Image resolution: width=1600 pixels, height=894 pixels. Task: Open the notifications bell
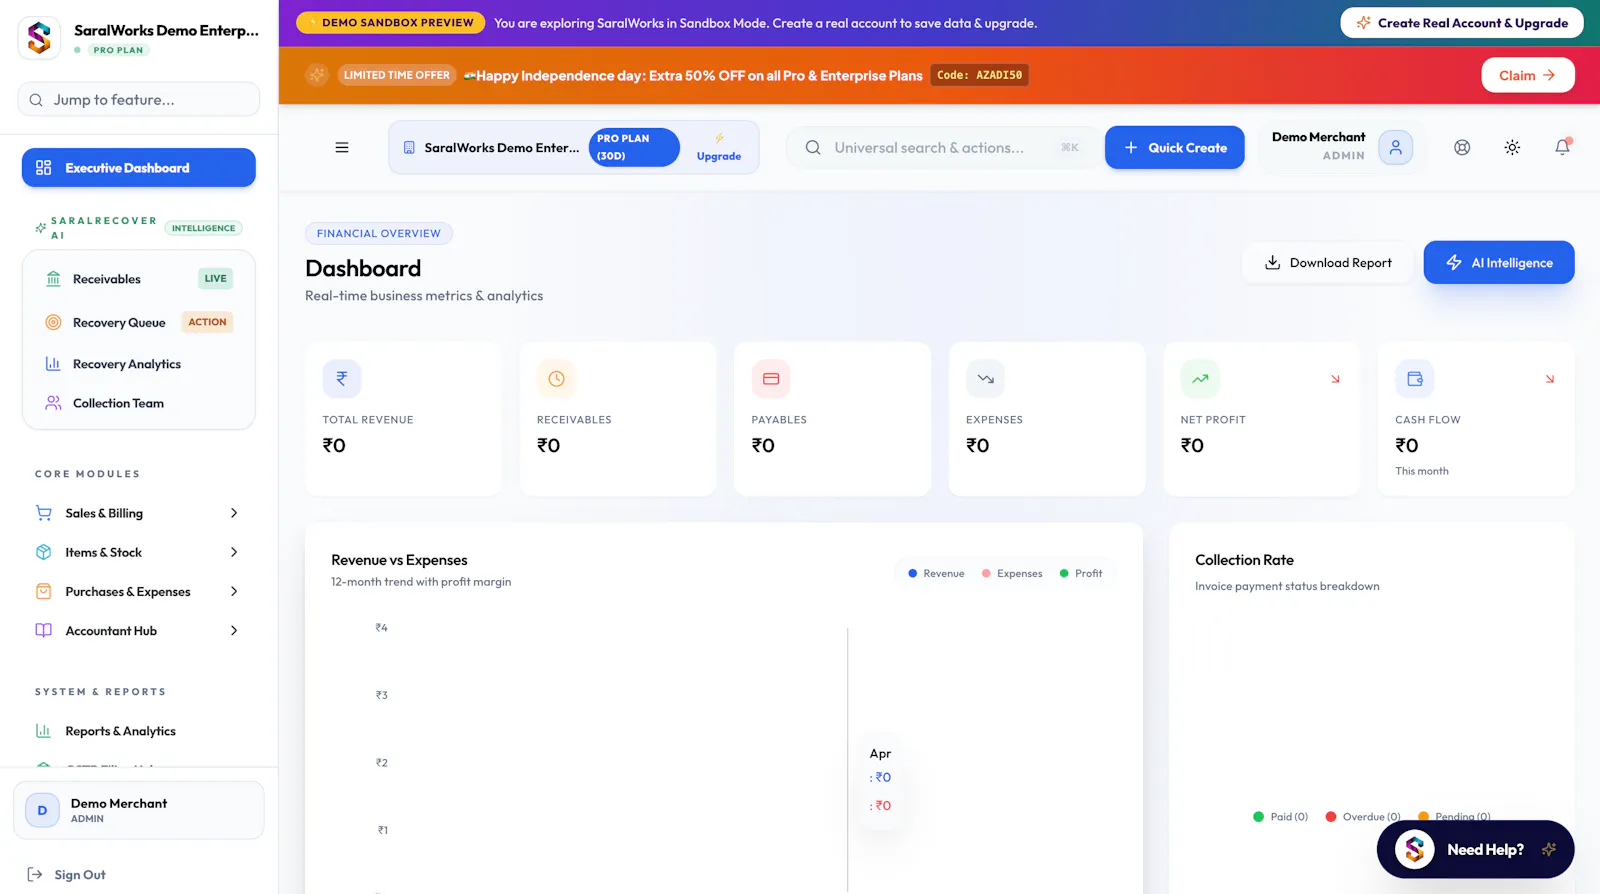[x=1562, y=147]
